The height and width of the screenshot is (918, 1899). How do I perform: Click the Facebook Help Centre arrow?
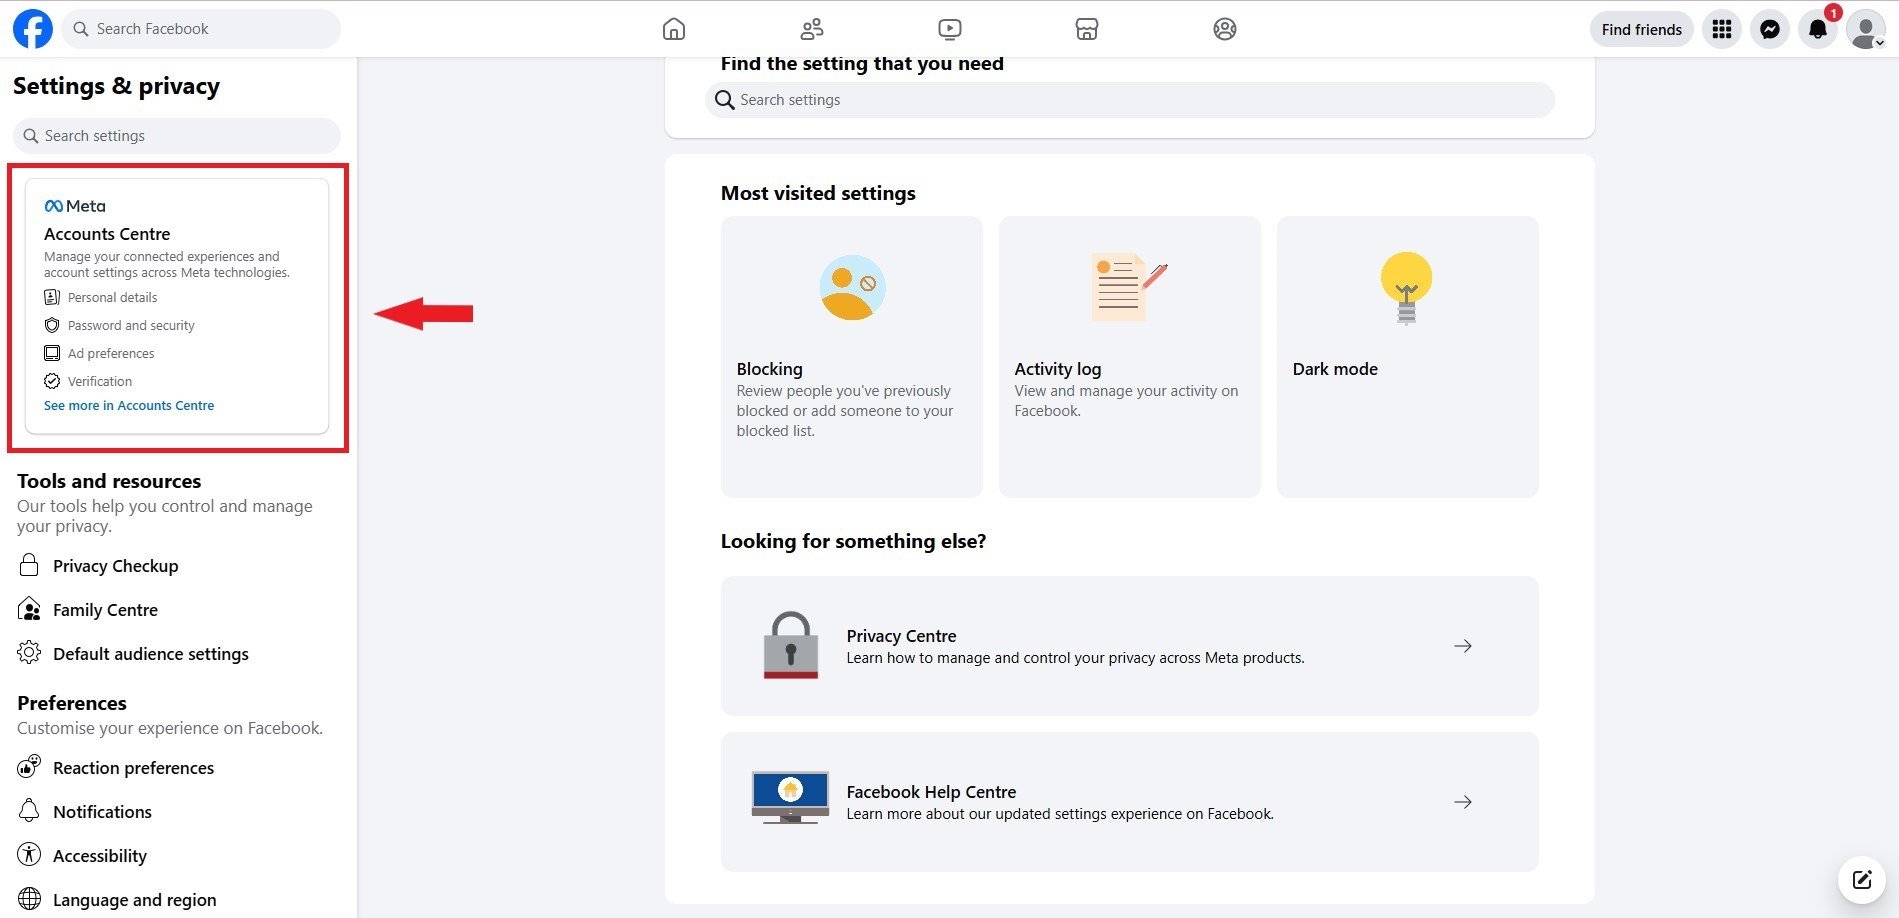coord(1463,802)
